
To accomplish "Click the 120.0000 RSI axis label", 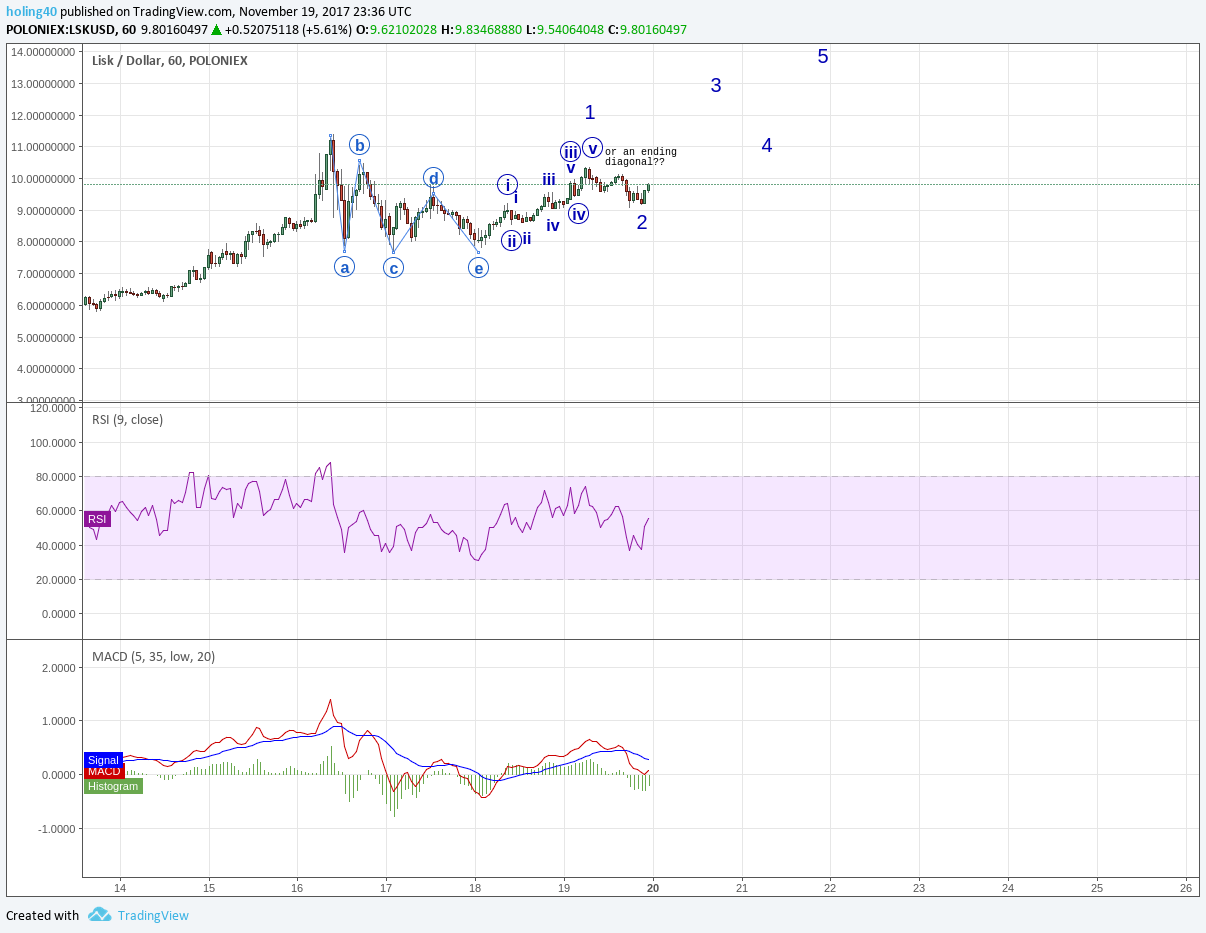I will click(x=54, y=408).
